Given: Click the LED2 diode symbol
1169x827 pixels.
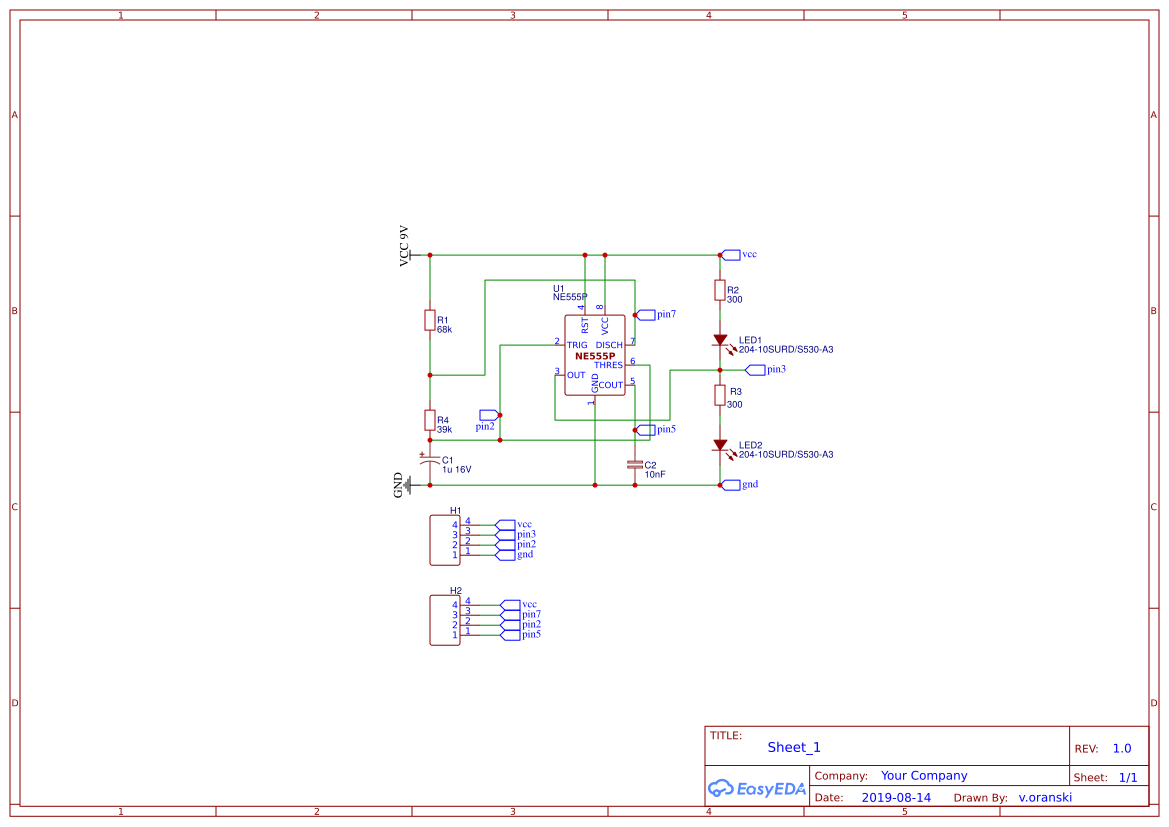Looking at the screenshot, I should pyautogui.click(x=722, y=444).
